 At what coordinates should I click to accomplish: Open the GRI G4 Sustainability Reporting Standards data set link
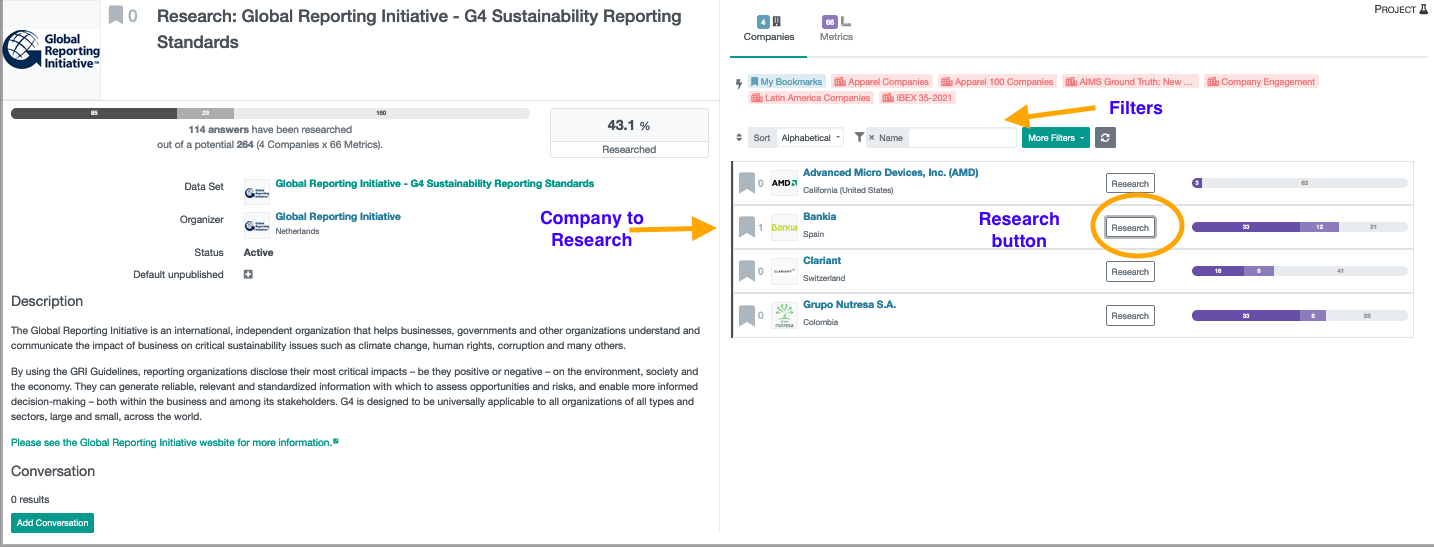[x=434, y=184]
